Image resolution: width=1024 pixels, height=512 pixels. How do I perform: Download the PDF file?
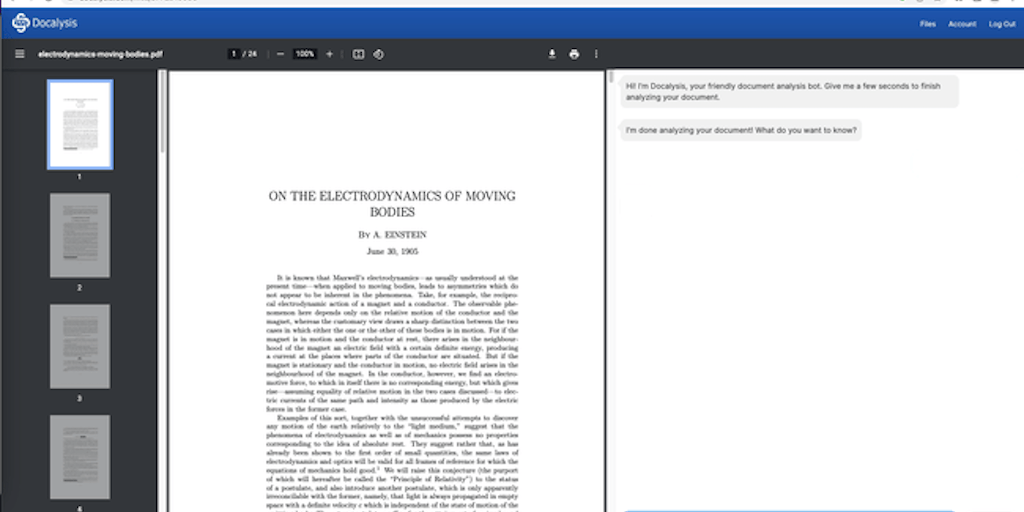click(552, 54)
